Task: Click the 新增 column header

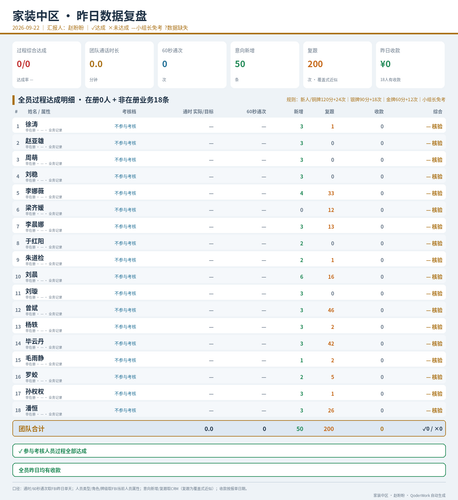Action: tap(298, 112)
